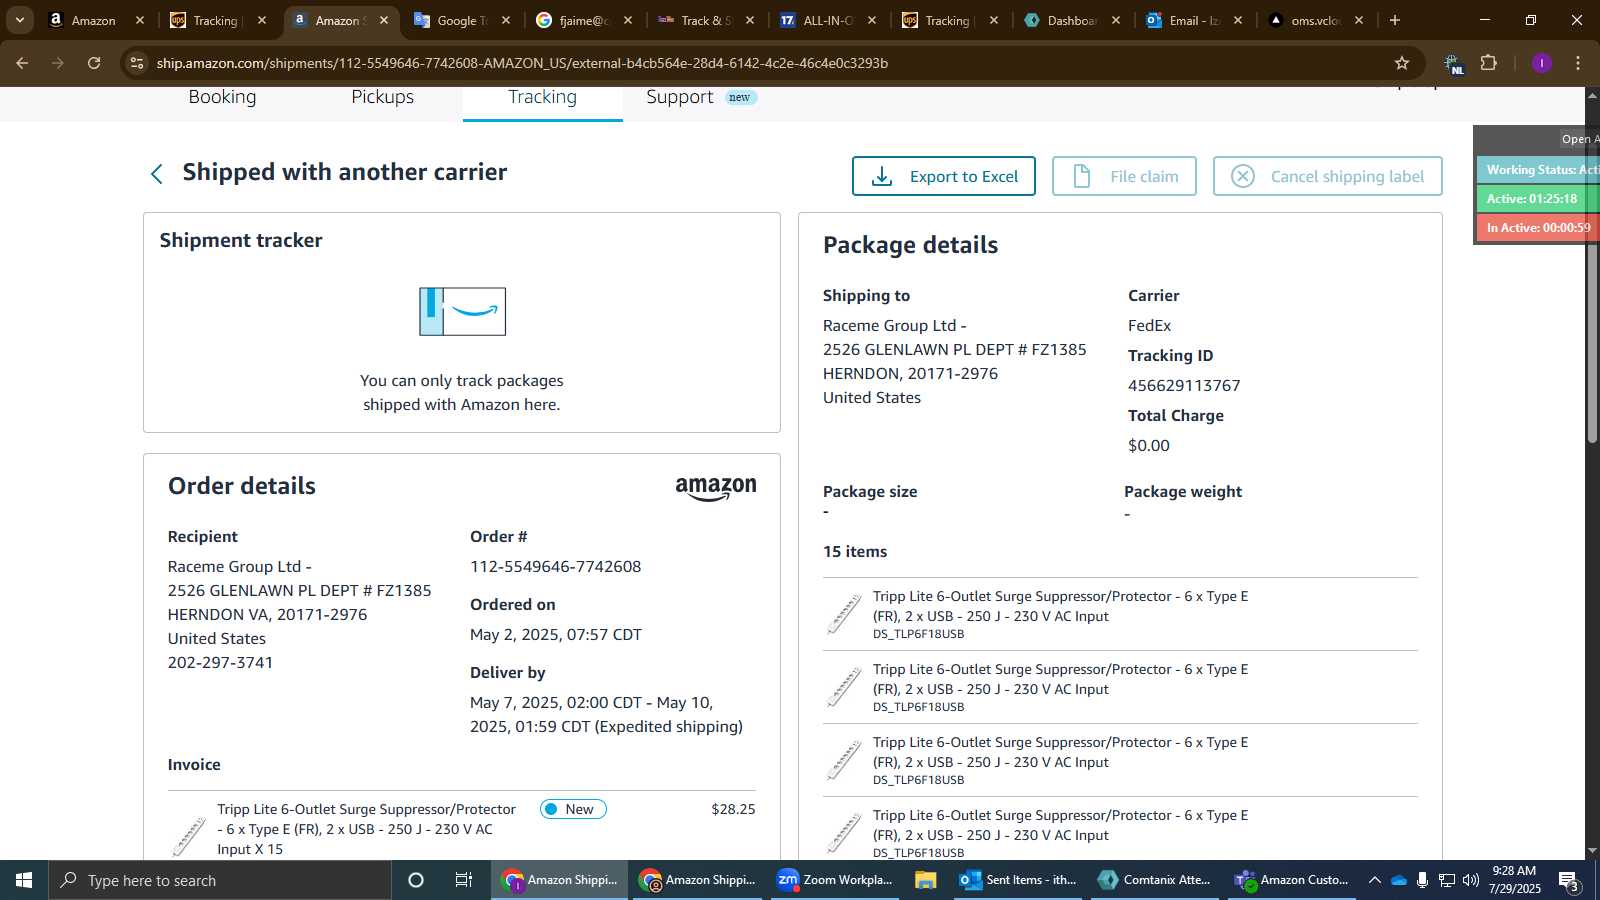Switch to the fjaime@ Google browser tab
1600x900 pixels.
point(585,20)
